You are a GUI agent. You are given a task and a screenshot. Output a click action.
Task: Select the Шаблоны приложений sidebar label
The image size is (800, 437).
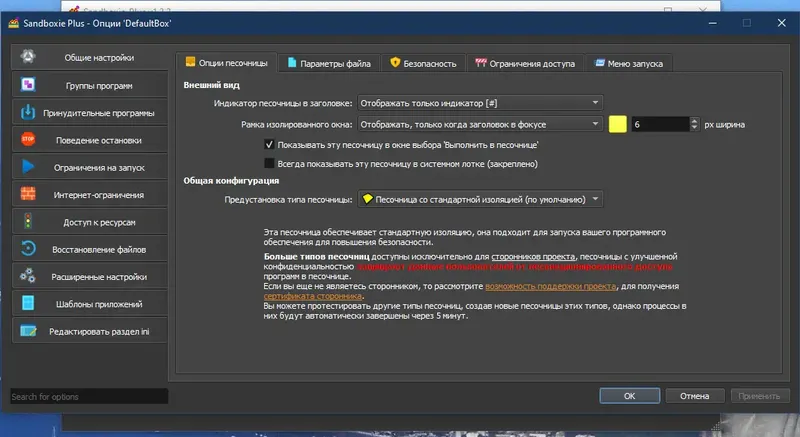click(99, 304)
